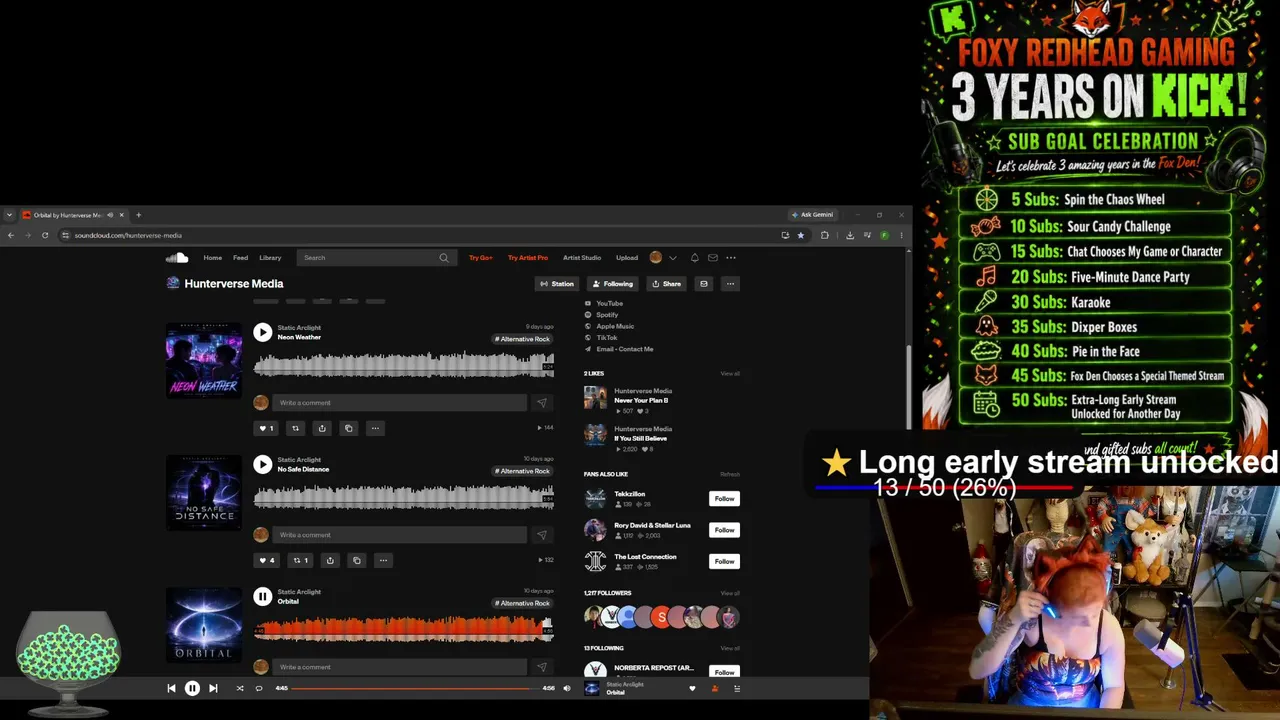Open the messages envelope in header

tap(713, 258)
